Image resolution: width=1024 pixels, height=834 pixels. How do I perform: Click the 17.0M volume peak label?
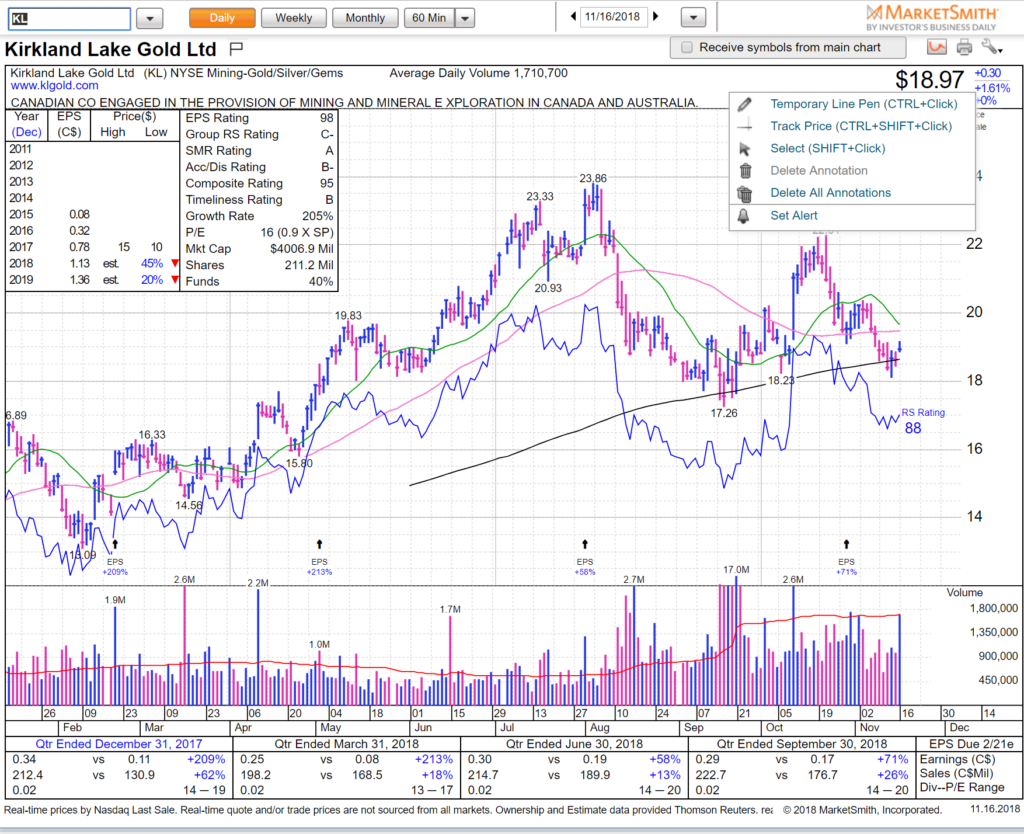click(x=736, y=570)
